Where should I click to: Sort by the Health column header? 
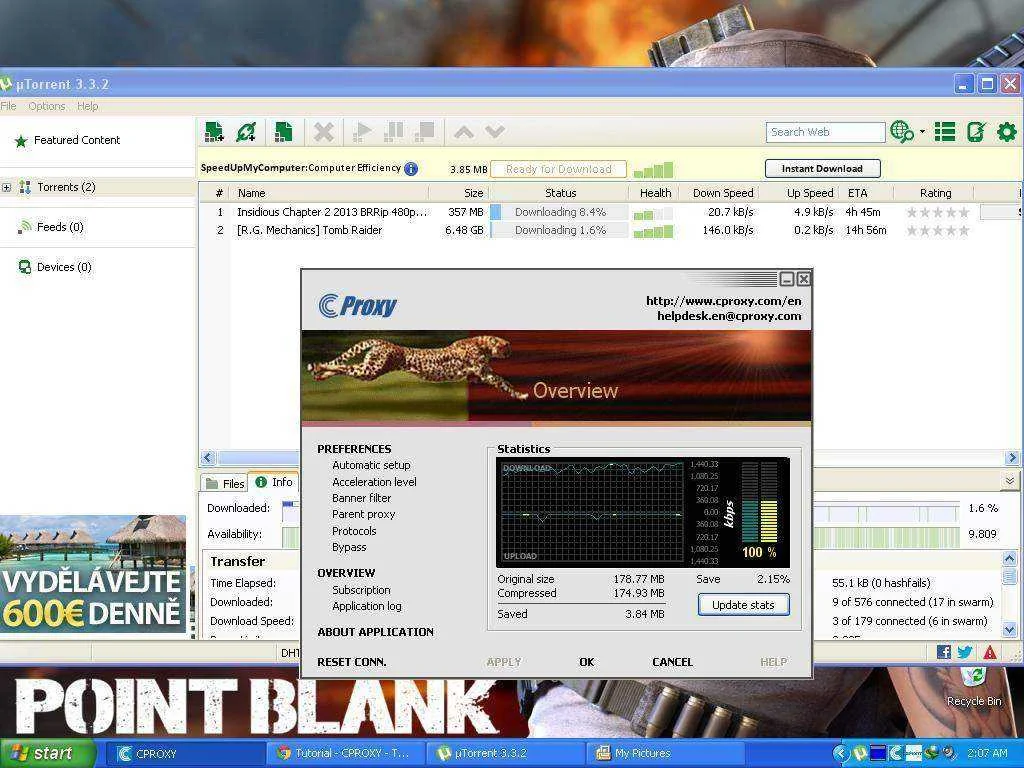[x=655, y=193]
